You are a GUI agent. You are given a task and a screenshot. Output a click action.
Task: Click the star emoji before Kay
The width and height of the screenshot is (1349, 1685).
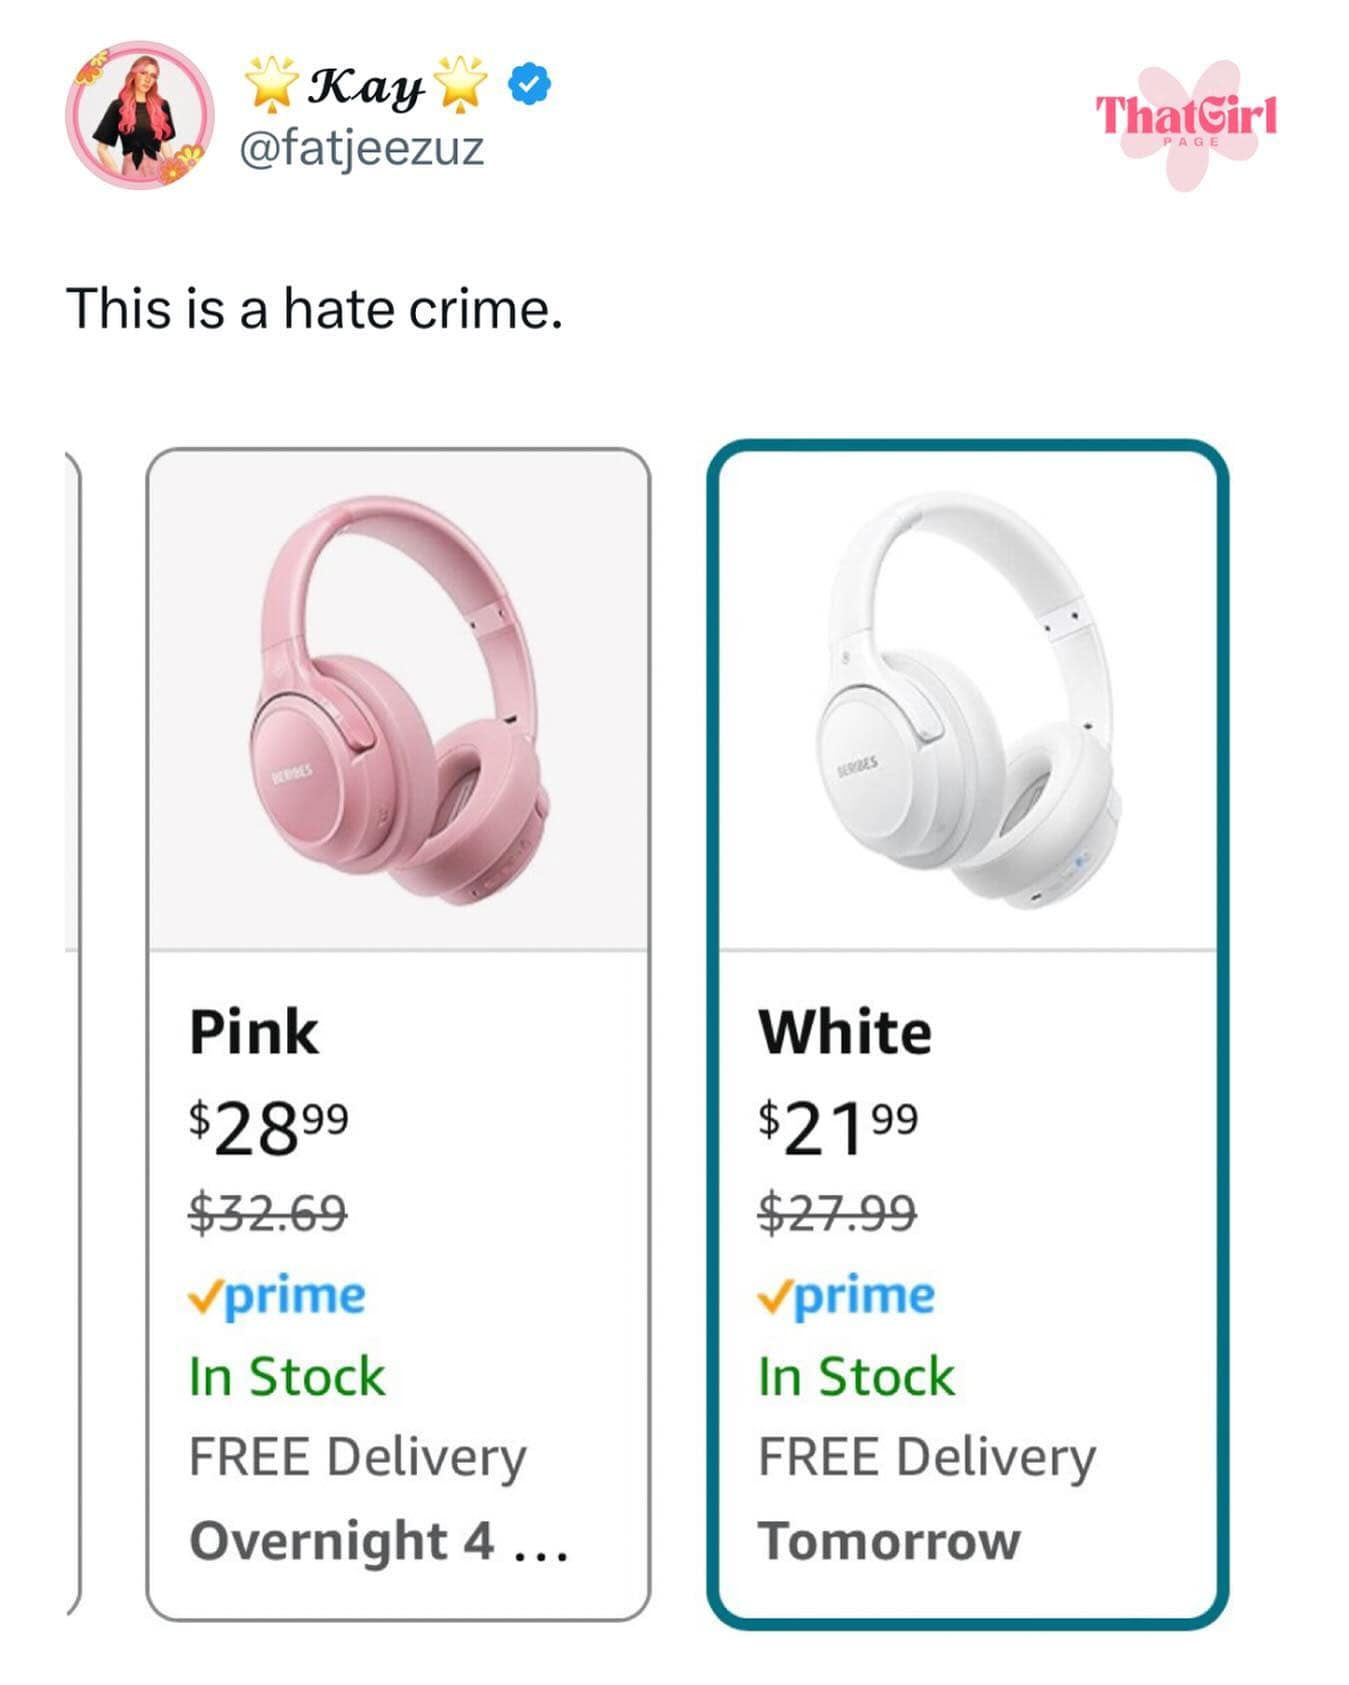coord(272,84)
